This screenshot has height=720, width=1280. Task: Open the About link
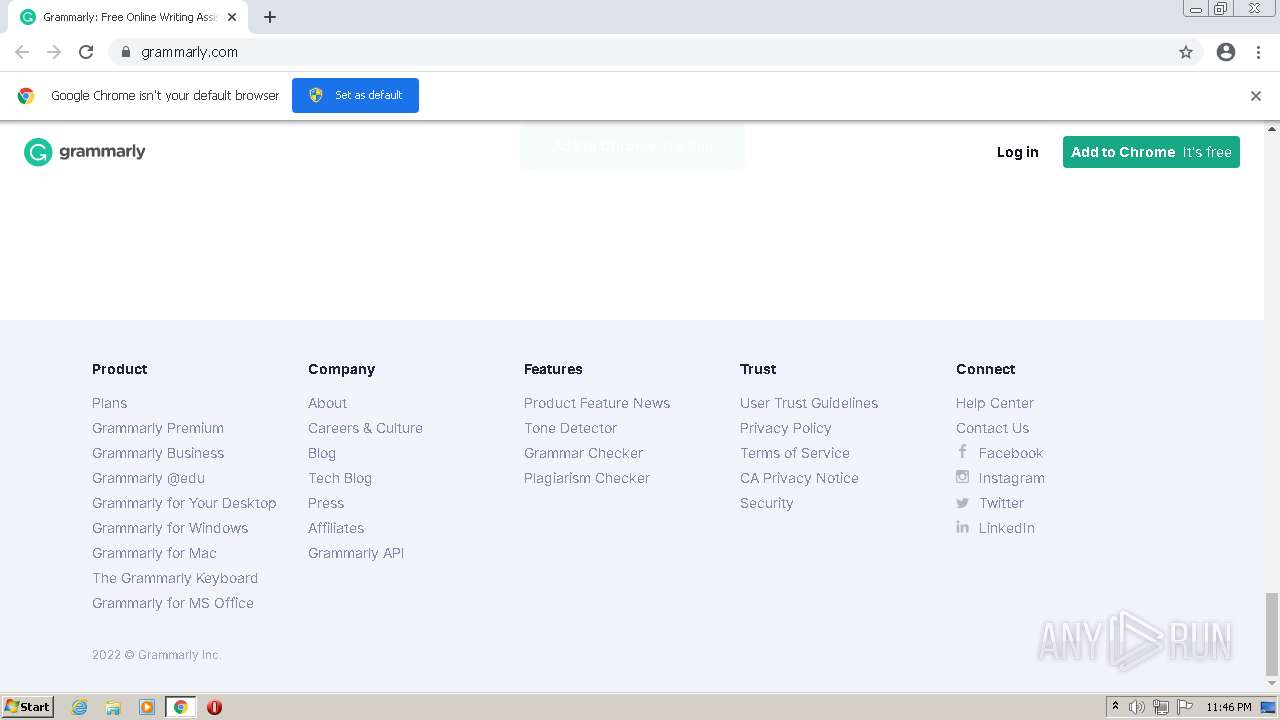327,403
